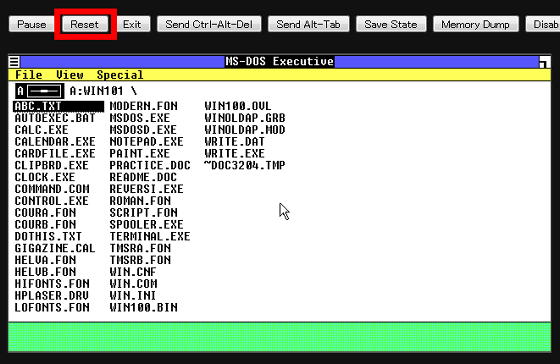560x364 pixels.
Task: Click Send Alt-Tab button
Action: [x=309, y=24]
